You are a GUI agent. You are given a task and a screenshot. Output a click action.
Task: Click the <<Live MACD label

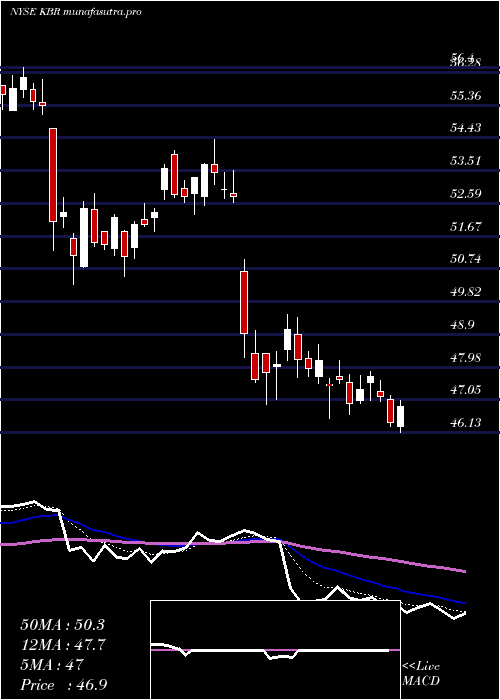[421, 674]
